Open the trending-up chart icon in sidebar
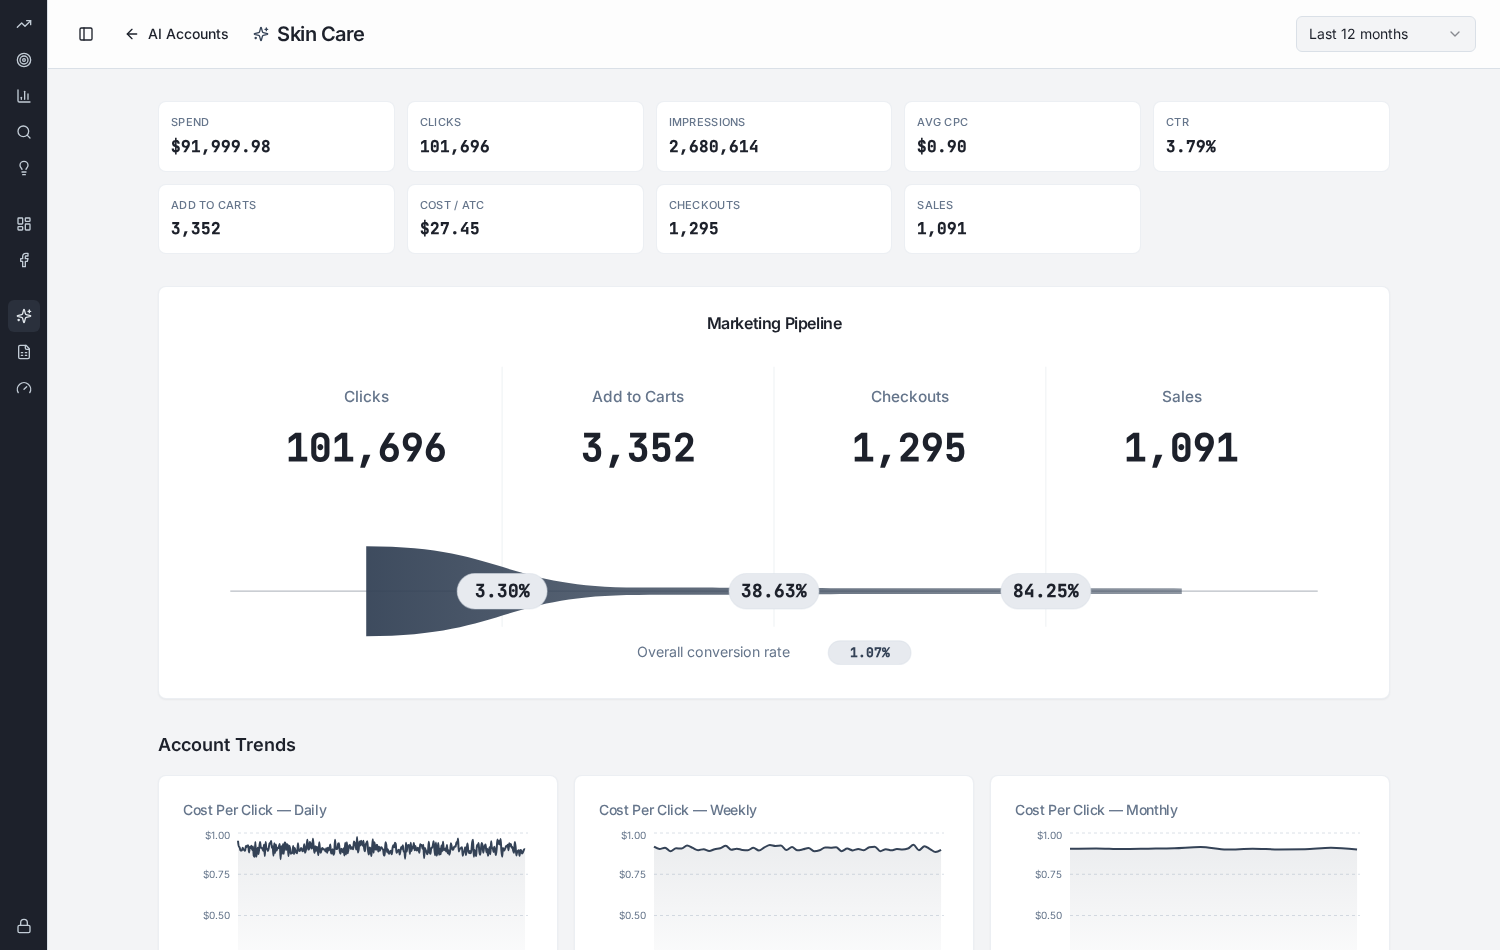This screenshot has width=1500, height=950. pos(24,24)
